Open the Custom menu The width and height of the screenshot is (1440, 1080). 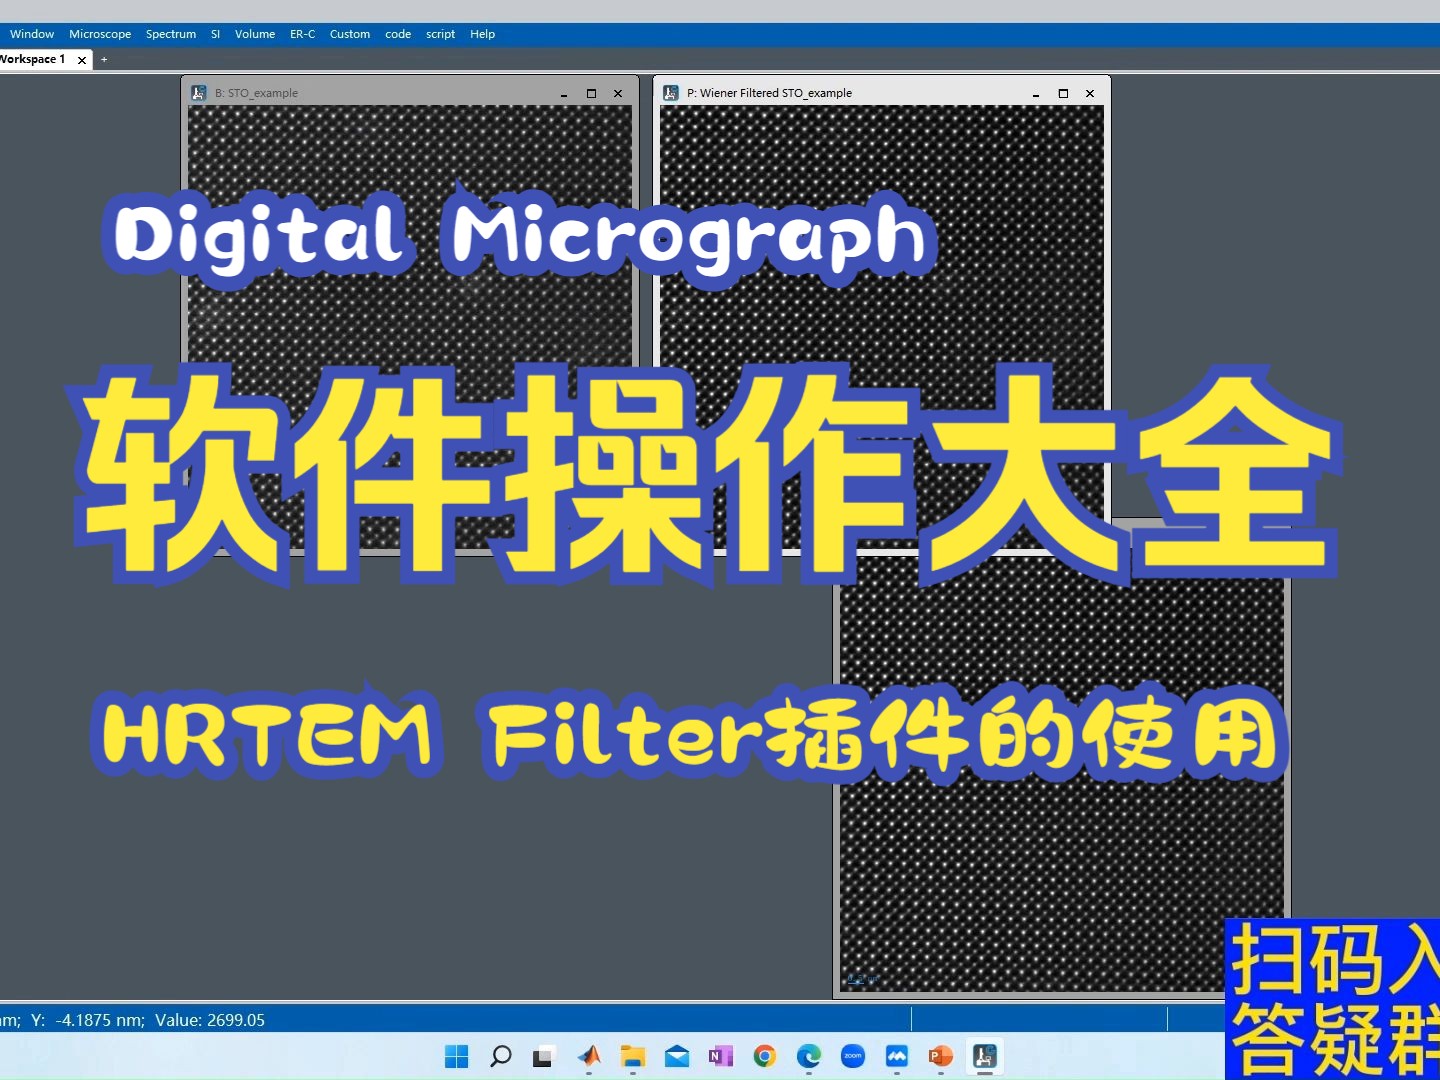(350, 34)
